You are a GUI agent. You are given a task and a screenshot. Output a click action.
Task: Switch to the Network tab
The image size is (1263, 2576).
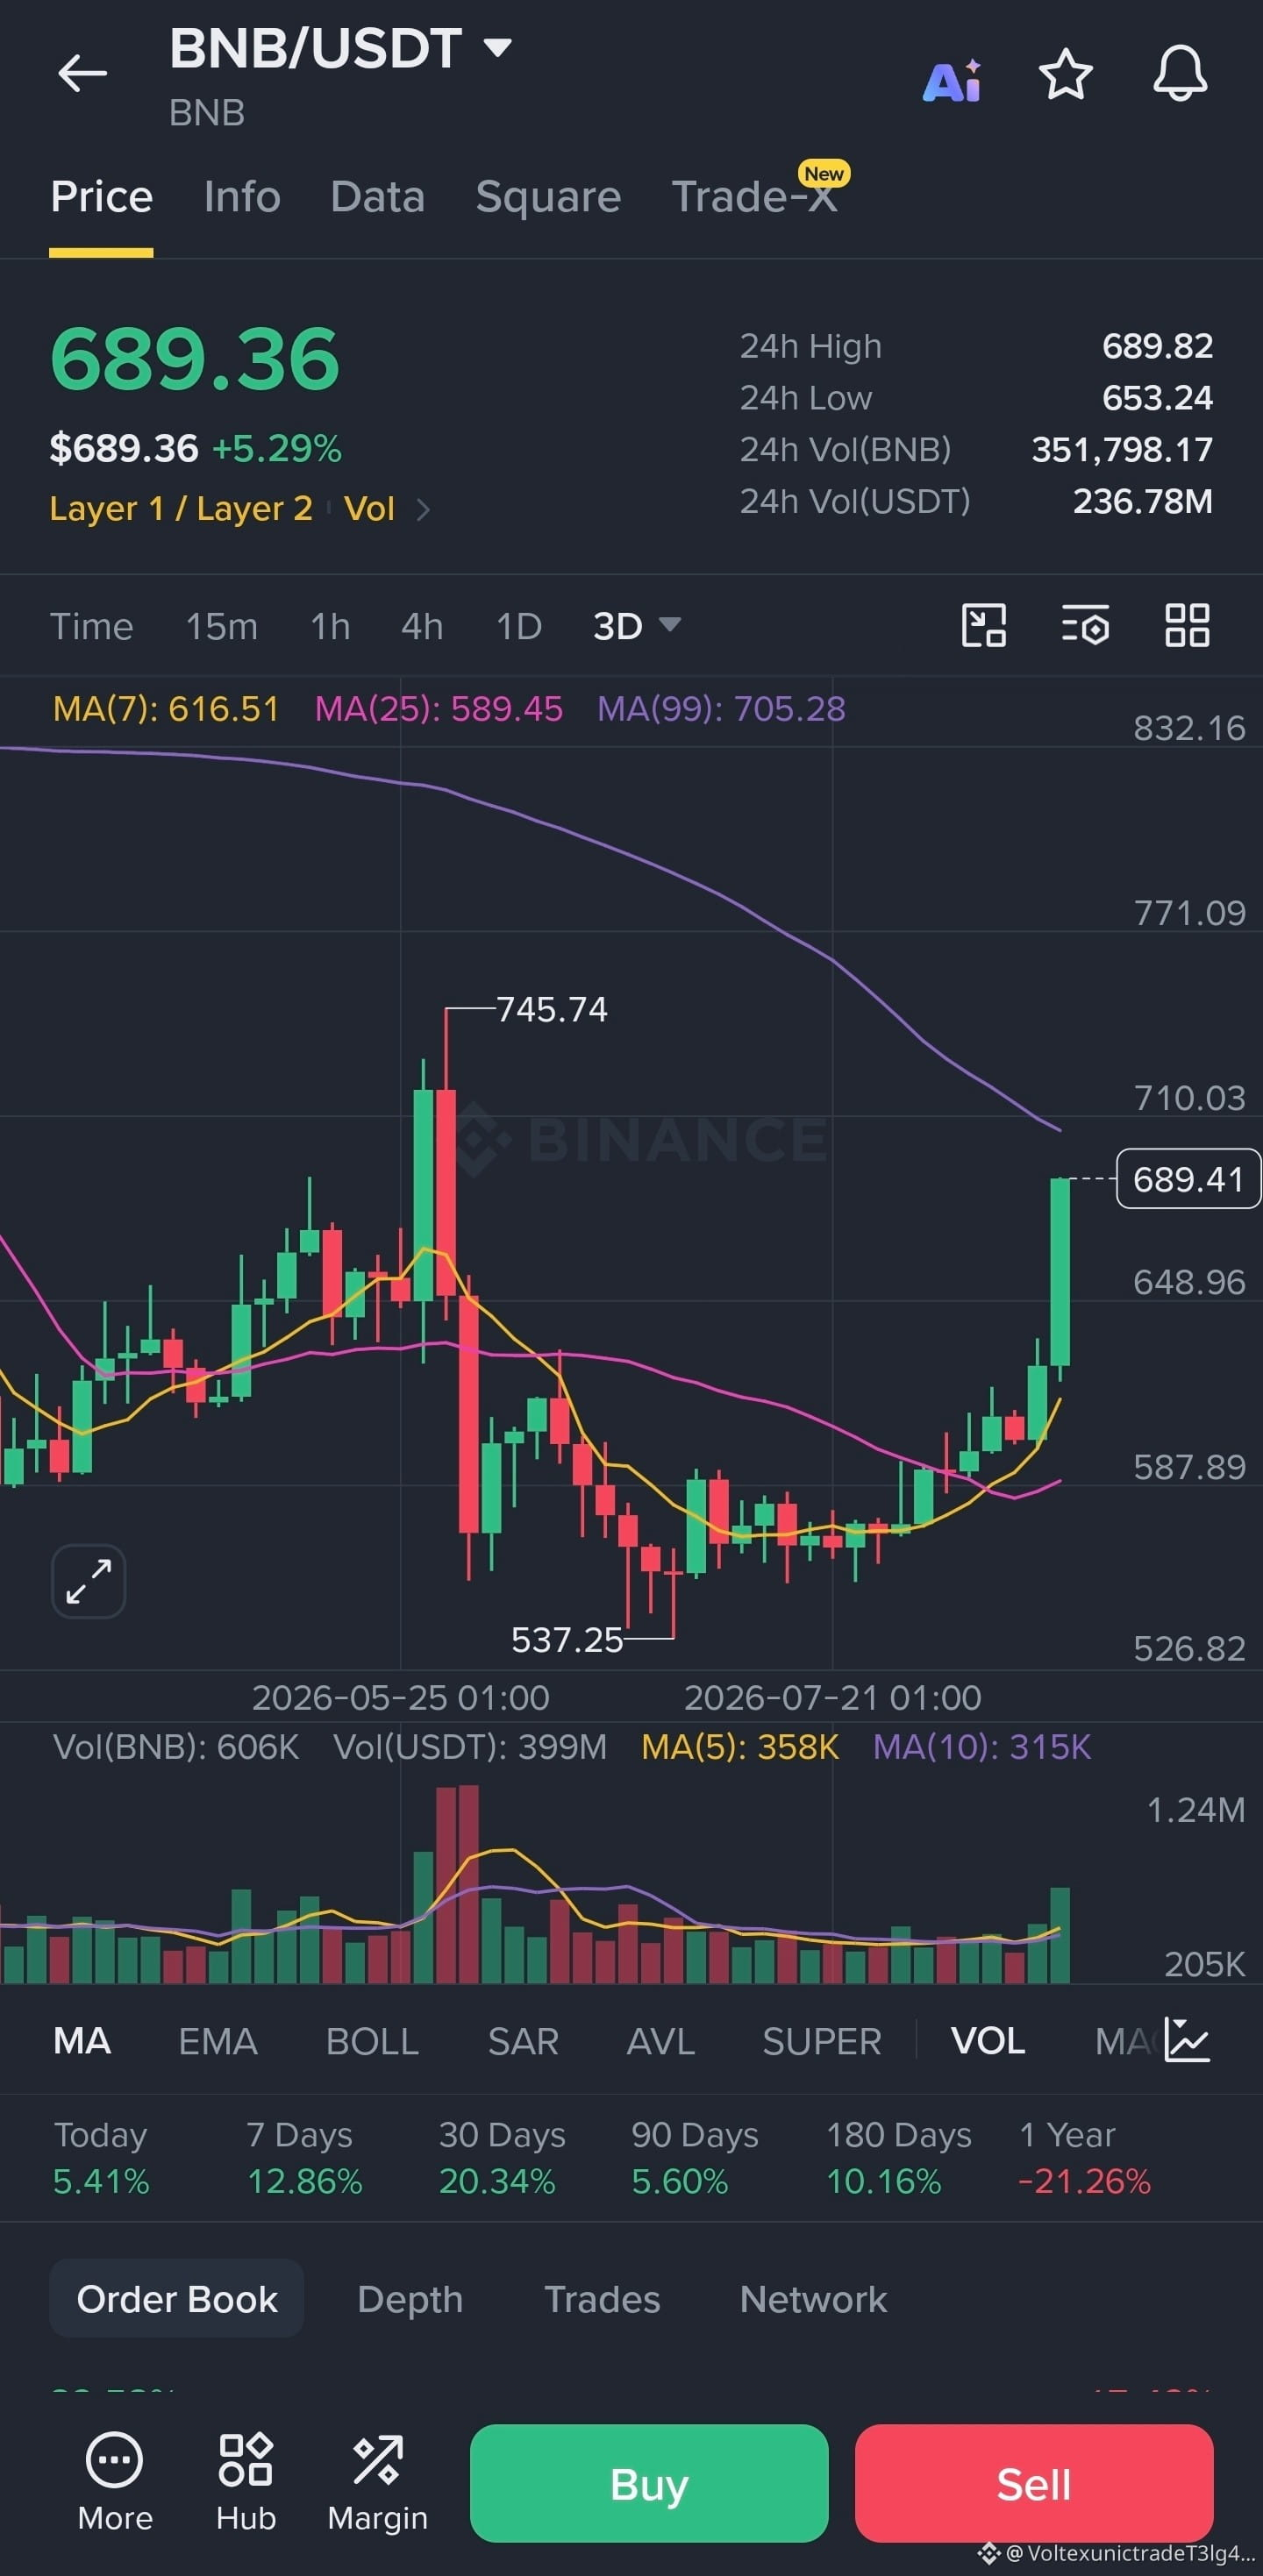point(813,2299)
